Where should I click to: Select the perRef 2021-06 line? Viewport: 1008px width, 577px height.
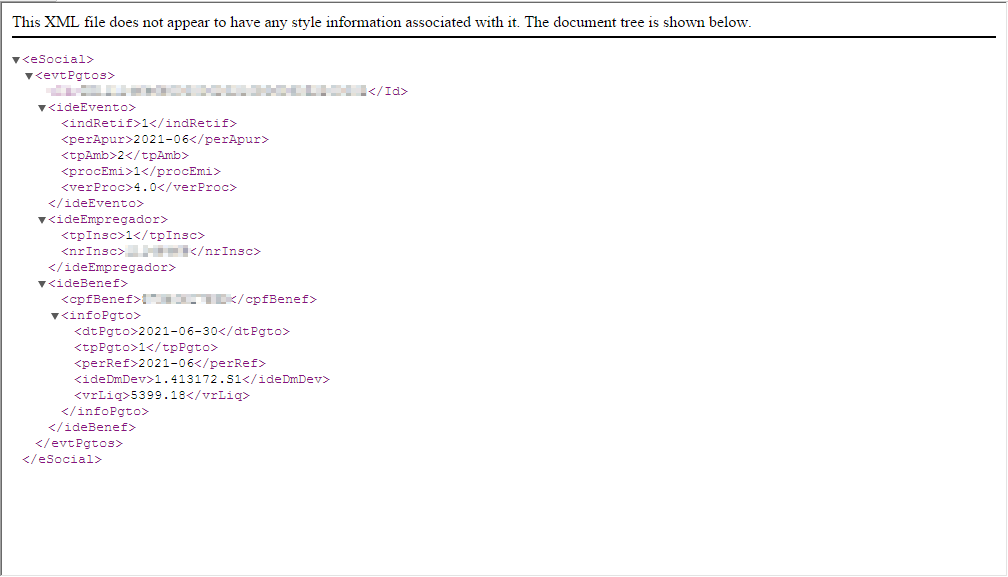[x=170, y=364]
